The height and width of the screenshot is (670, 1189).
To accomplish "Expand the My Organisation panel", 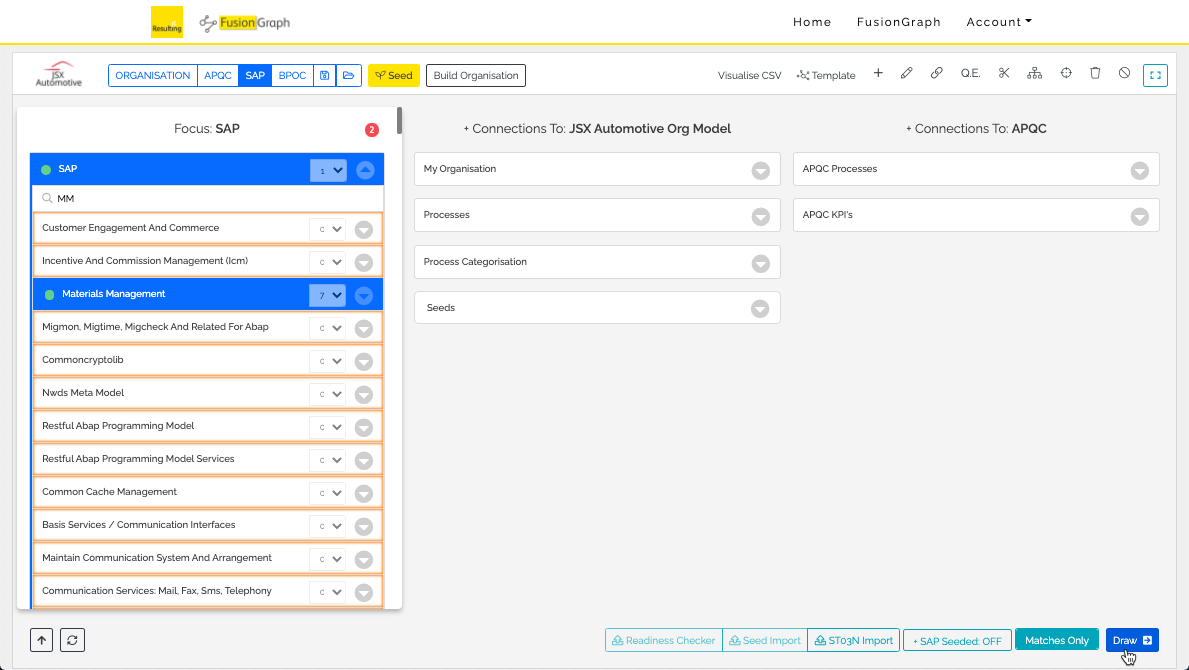I will point(761,171).
